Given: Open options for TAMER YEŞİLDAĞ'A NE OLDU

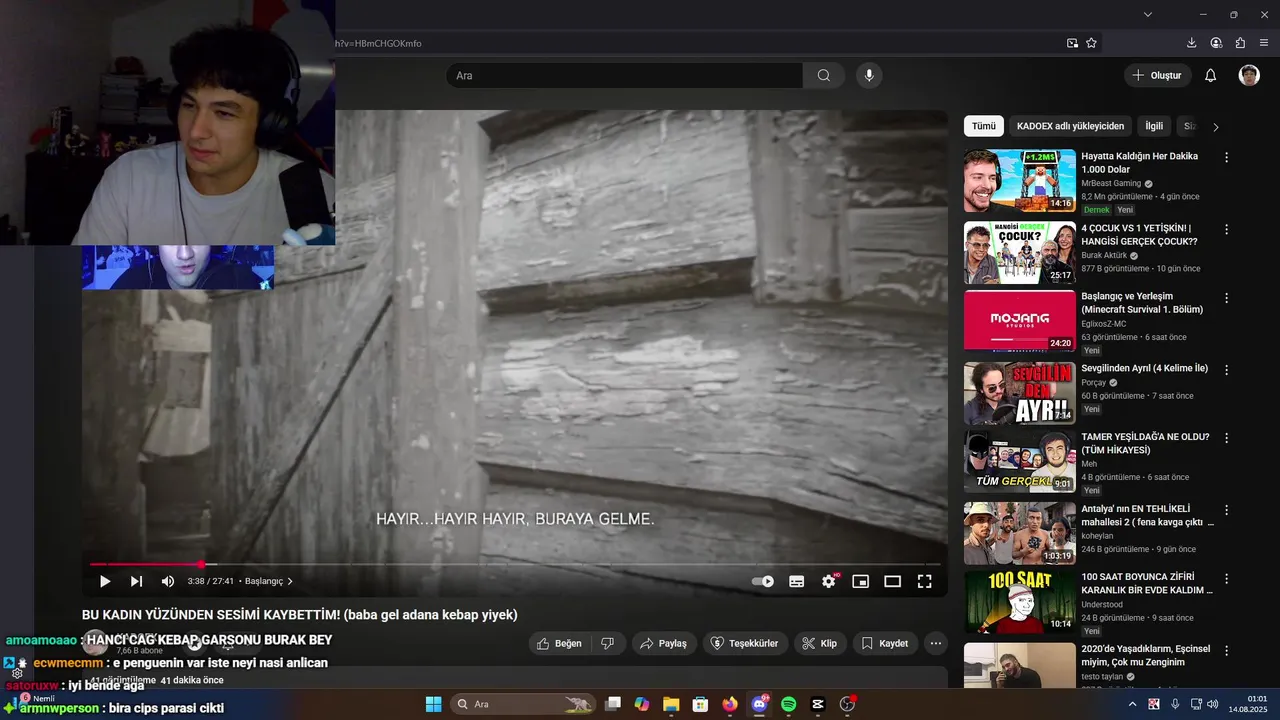Looking at the screenshot, I should click(x=1226, y=438).
